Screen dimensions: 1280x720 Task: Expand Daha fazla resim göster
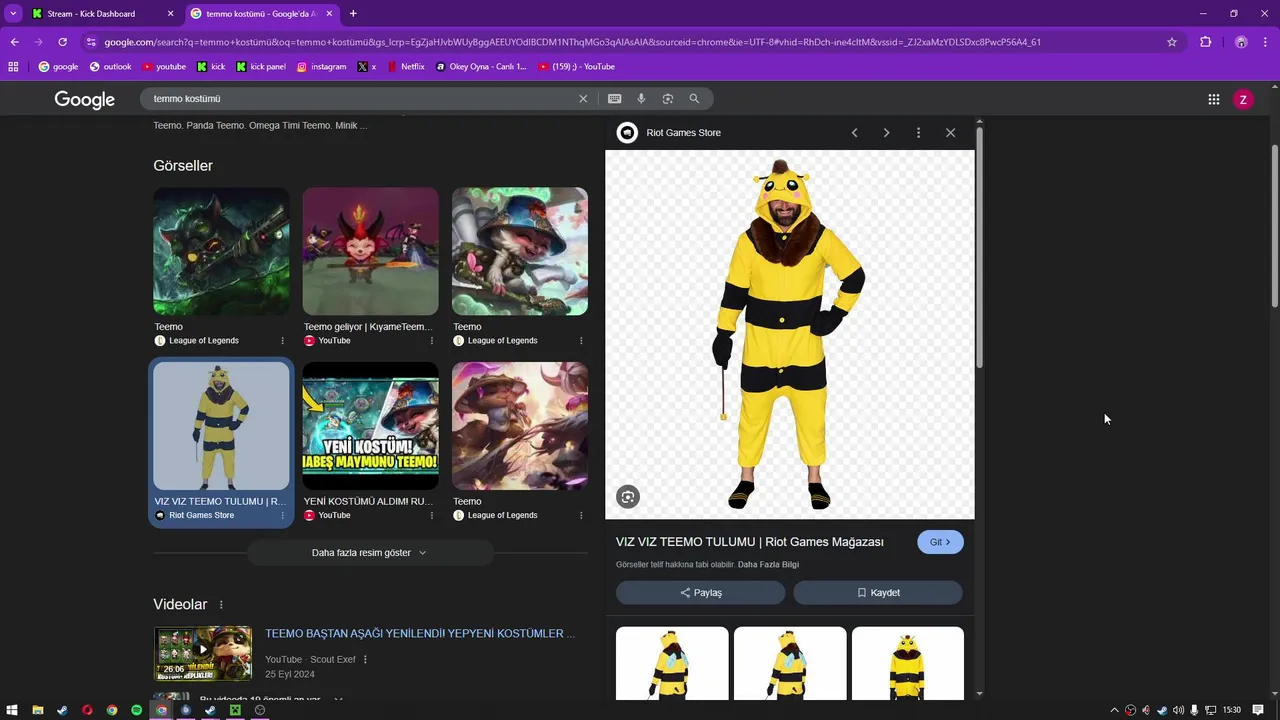pos(370,553)
